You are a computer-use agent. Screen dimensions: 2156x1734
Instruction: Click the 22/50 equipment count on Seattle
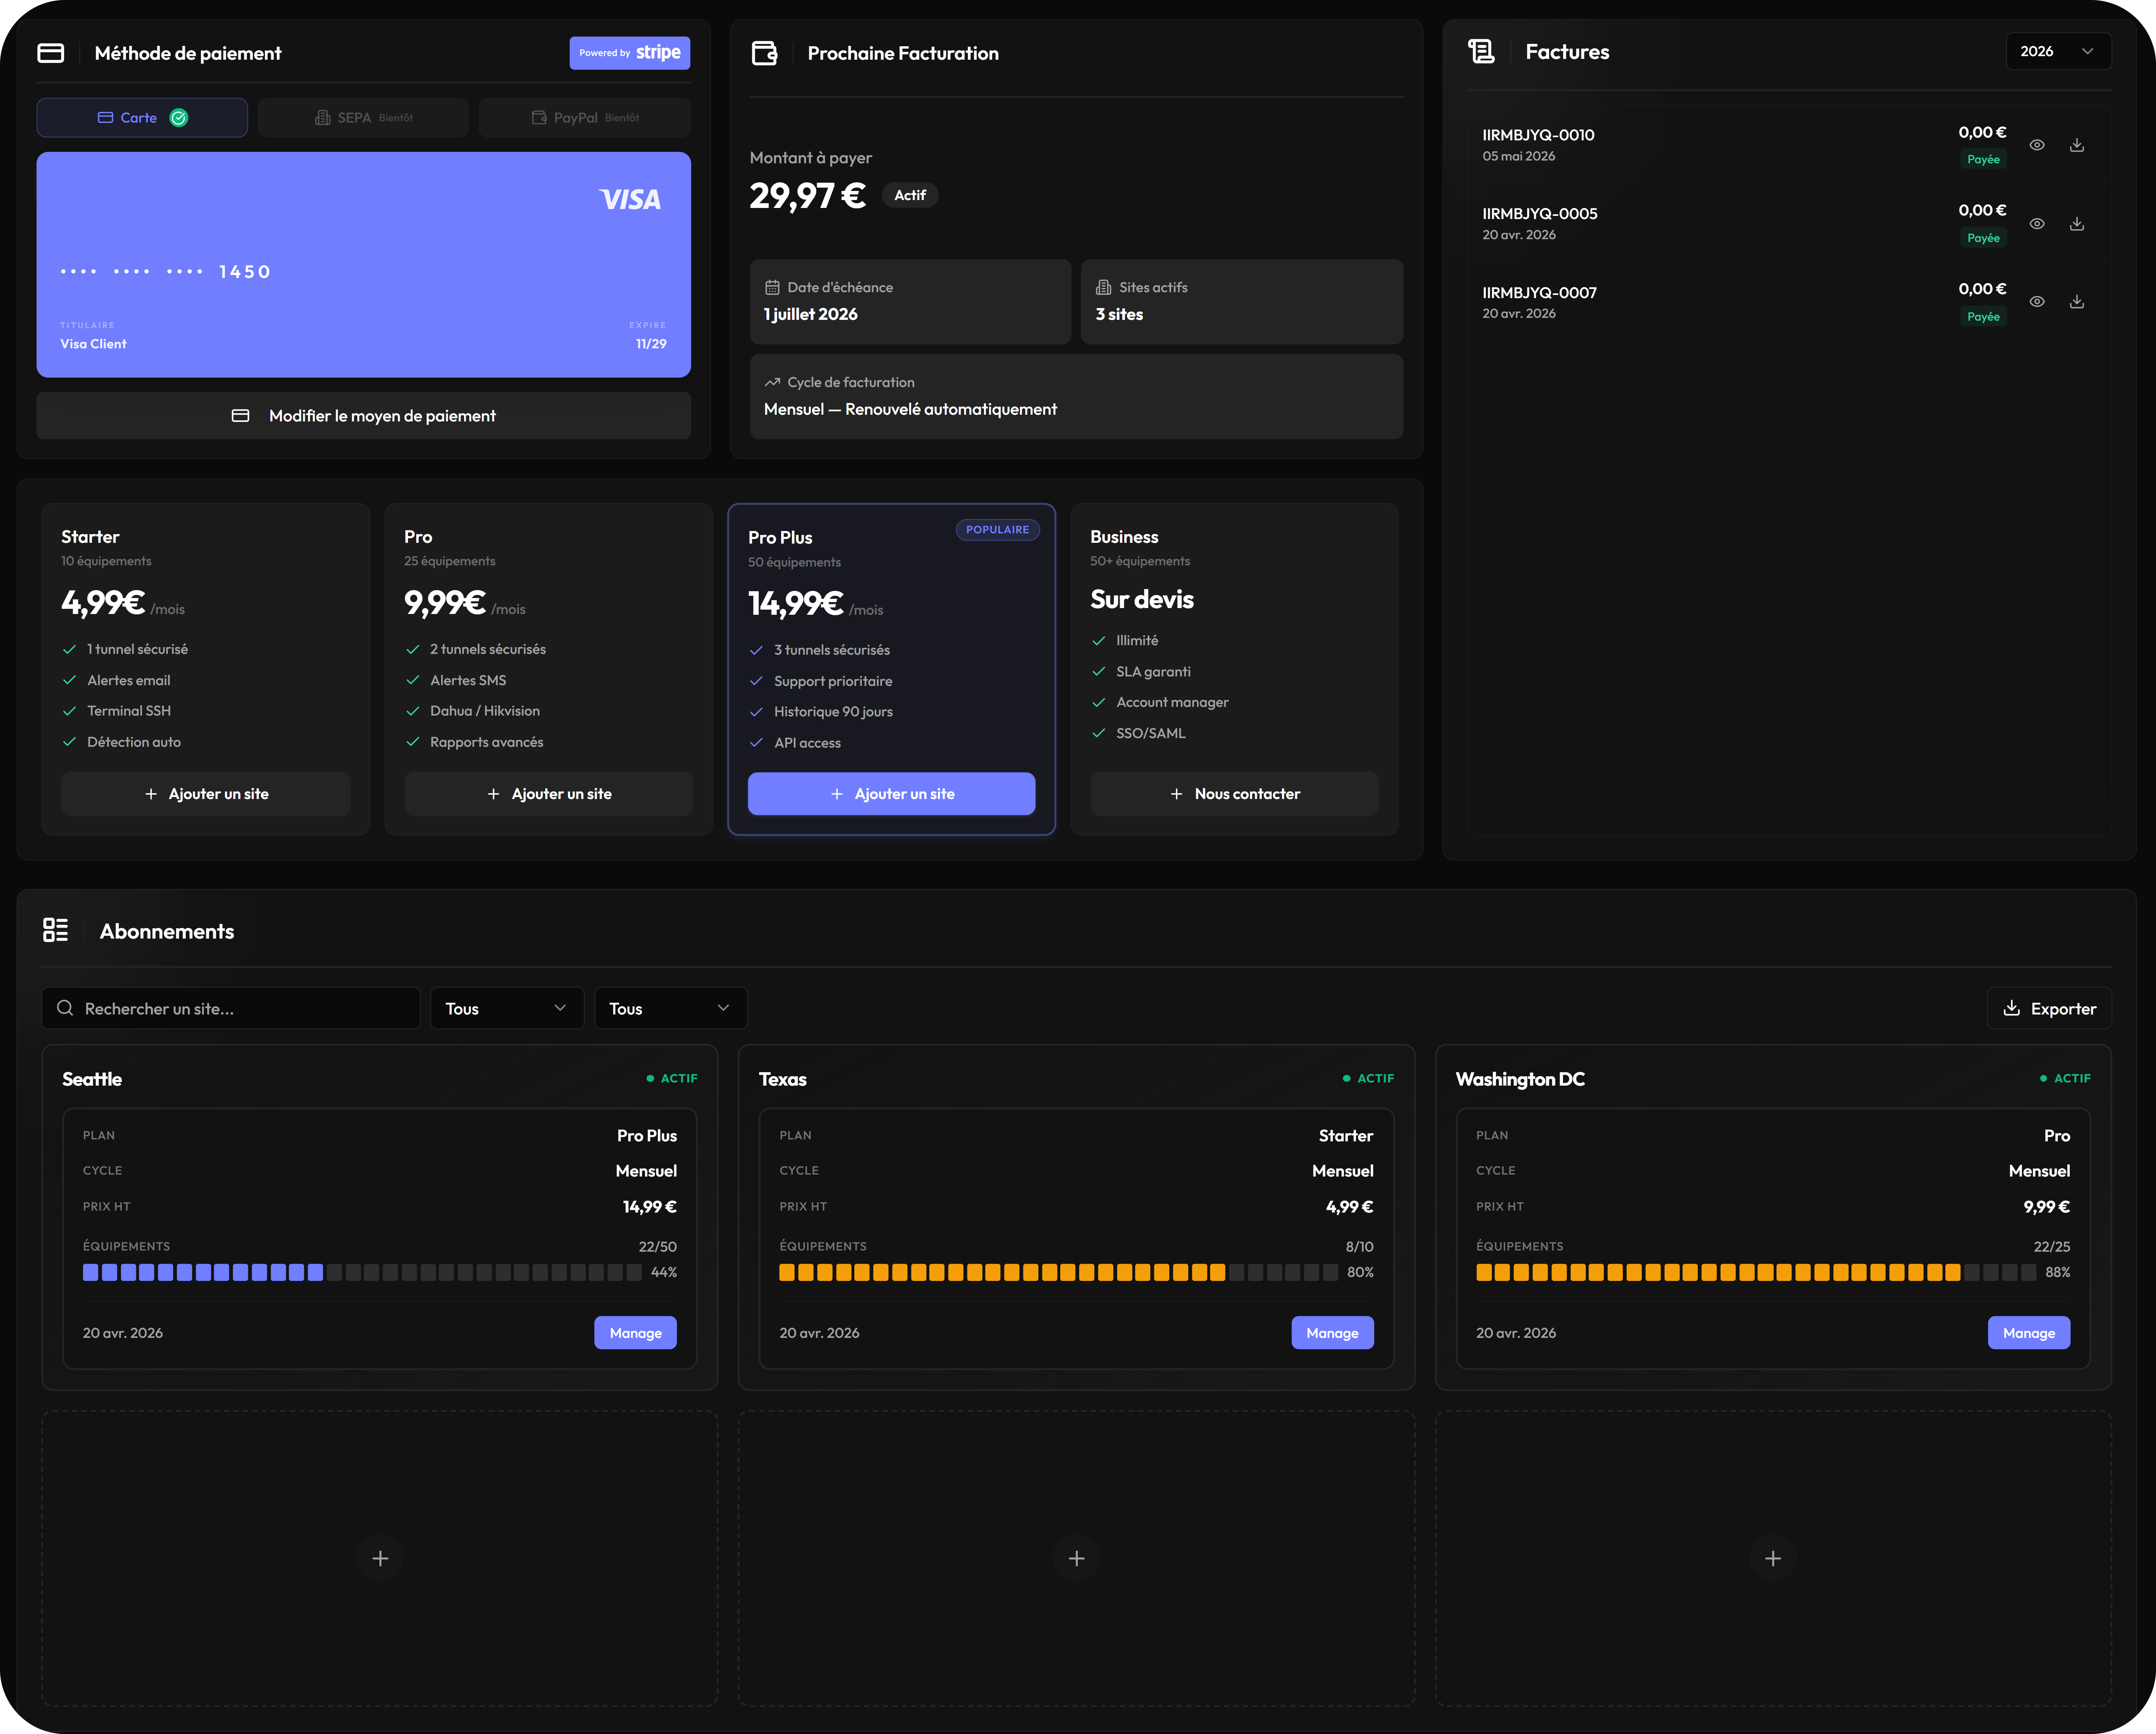coord(658,1247)
